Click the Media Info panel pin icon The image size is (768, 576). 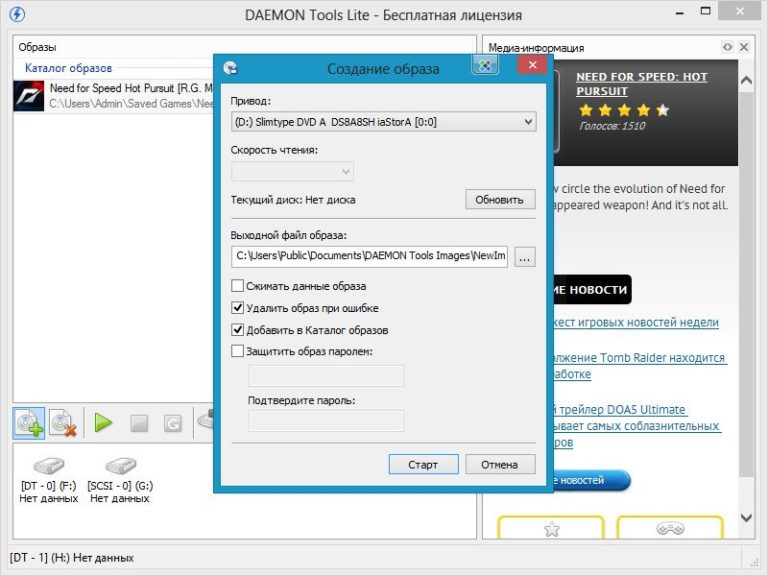[727, 47]
